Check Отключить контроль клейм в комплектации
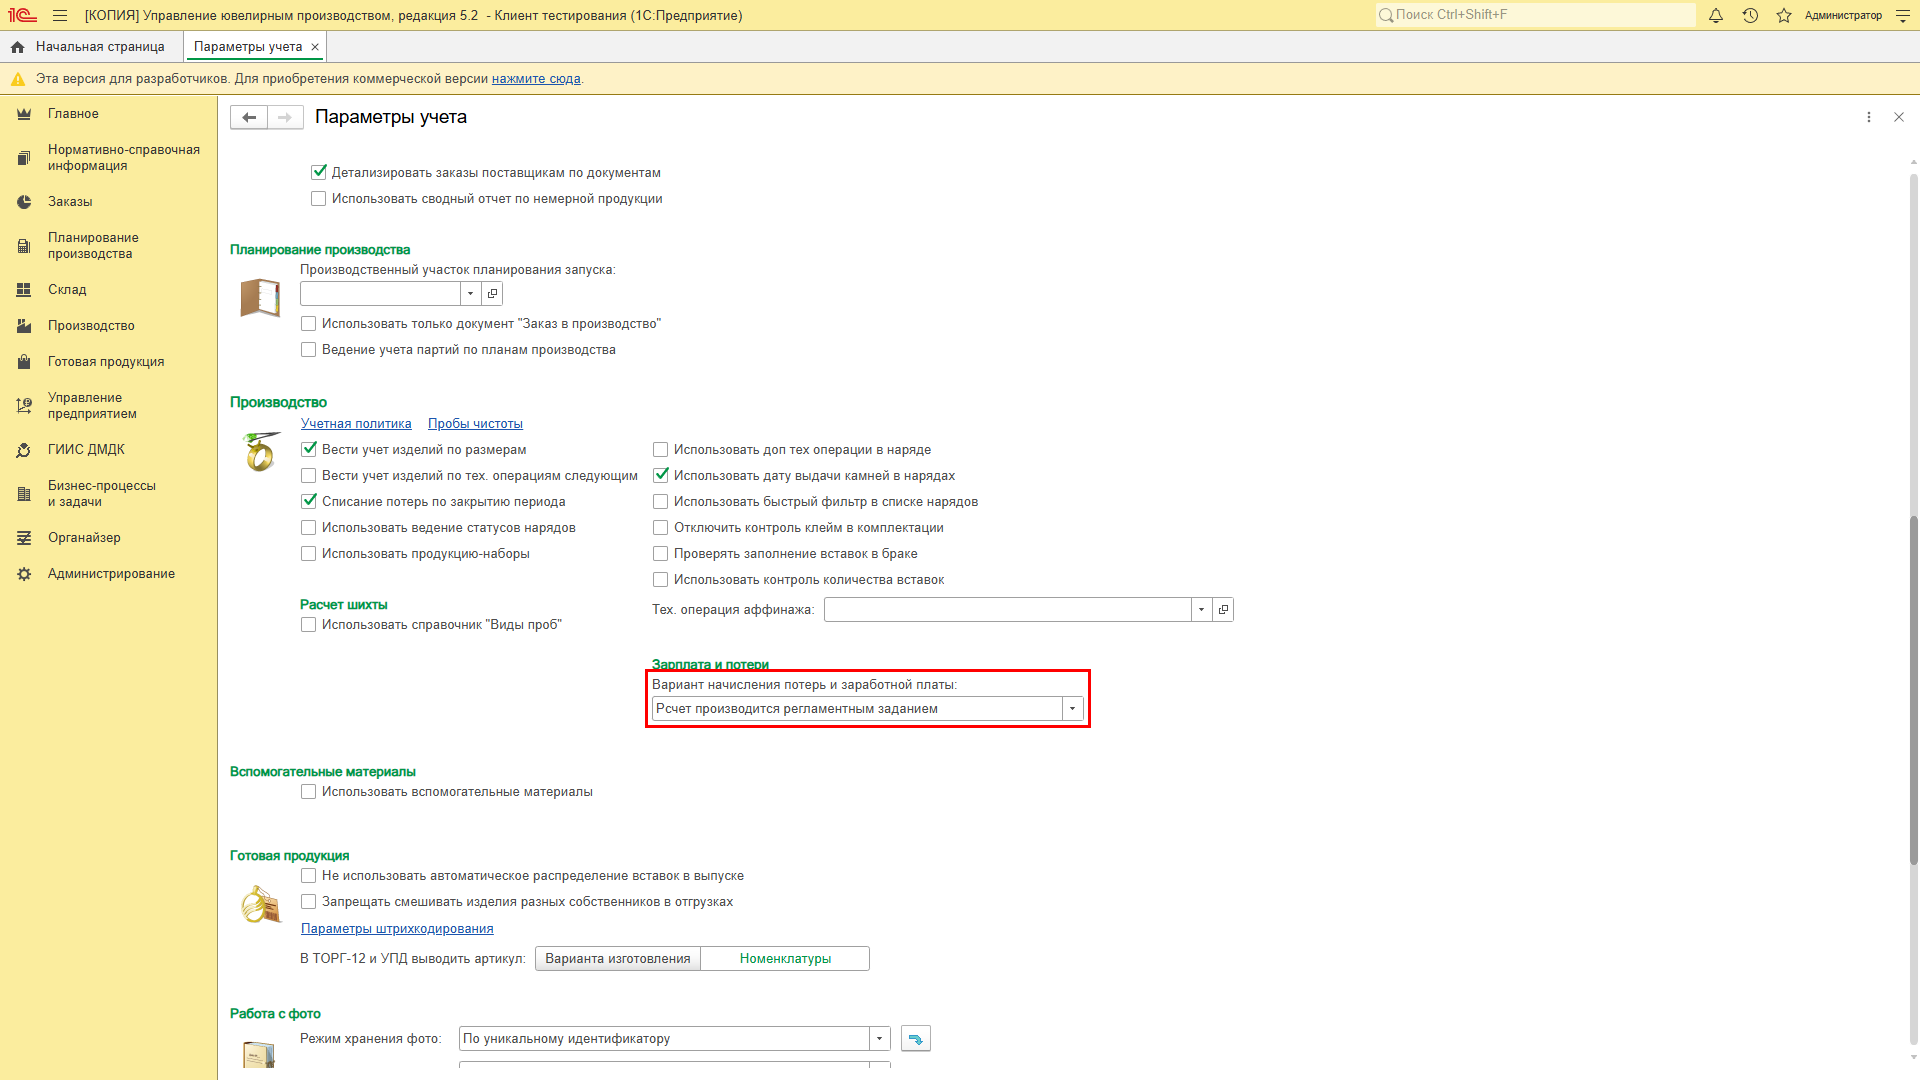 (661, 527)
